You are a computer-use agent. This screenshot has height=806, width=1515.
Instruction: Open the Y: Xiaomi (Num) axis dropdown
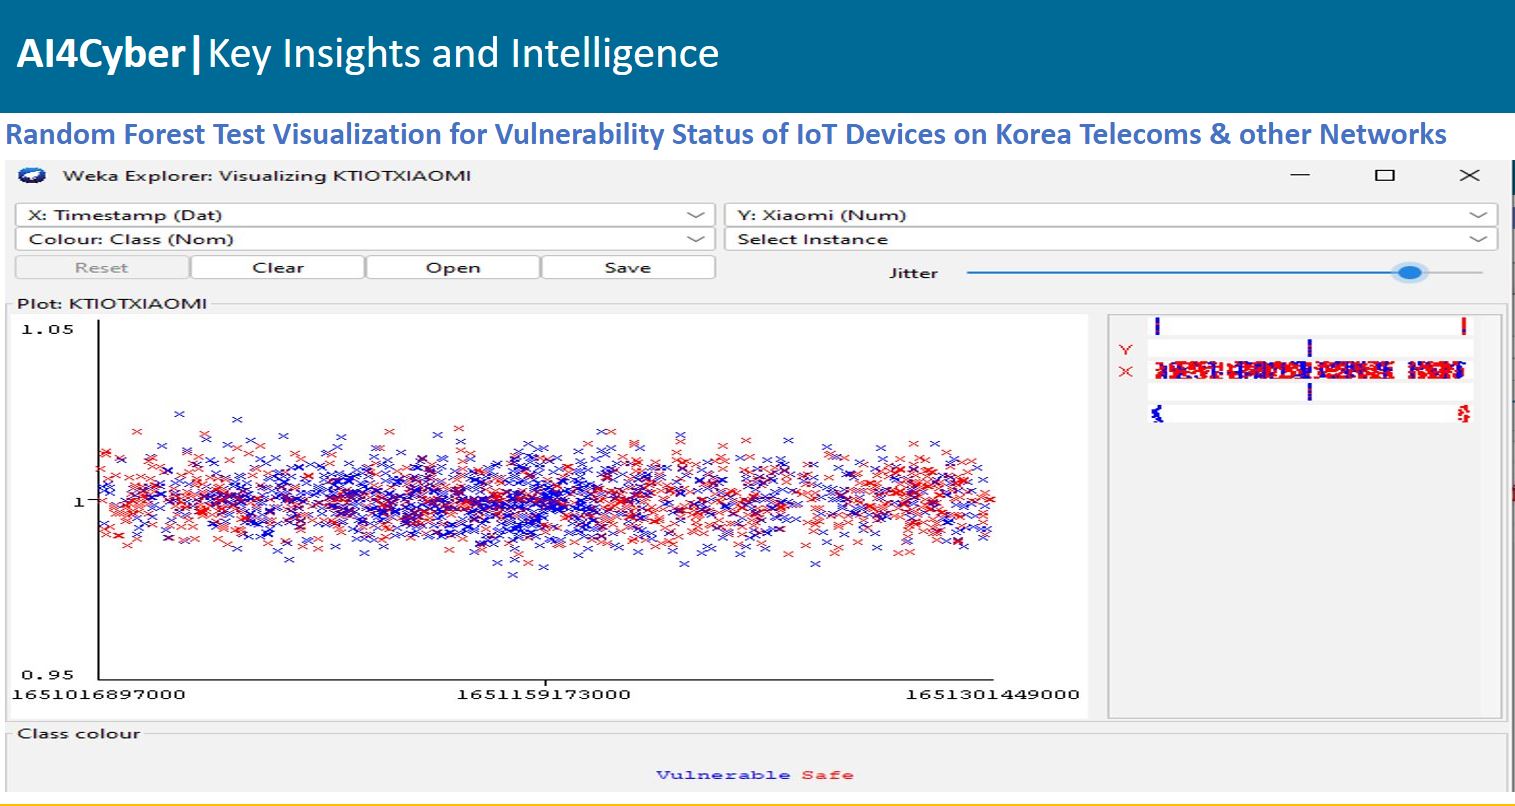click(1111, 215)
